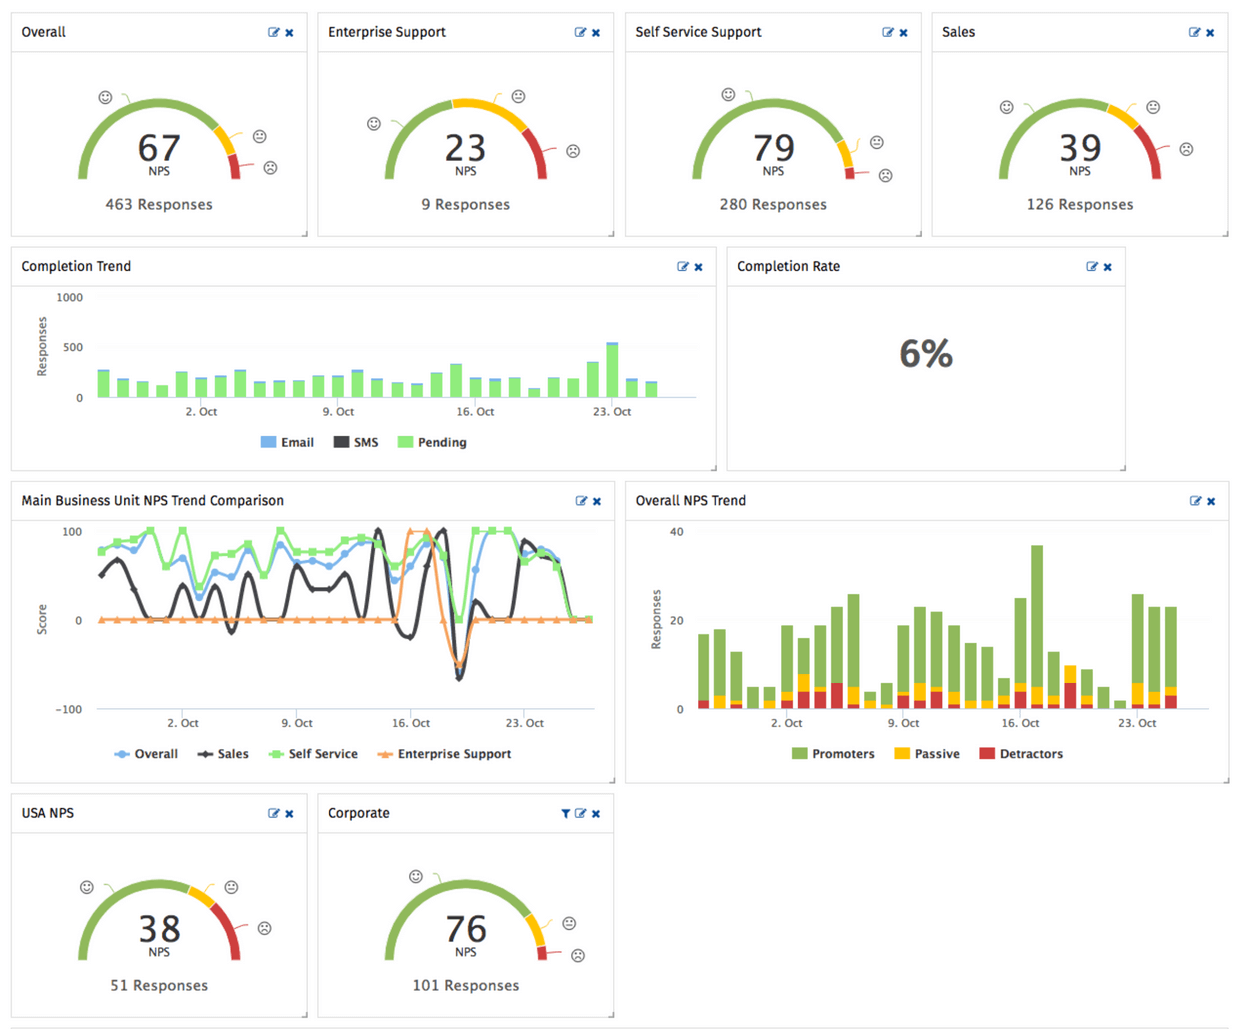Click the tallest bar in Completion Trend chart

(x=612, y=371)
